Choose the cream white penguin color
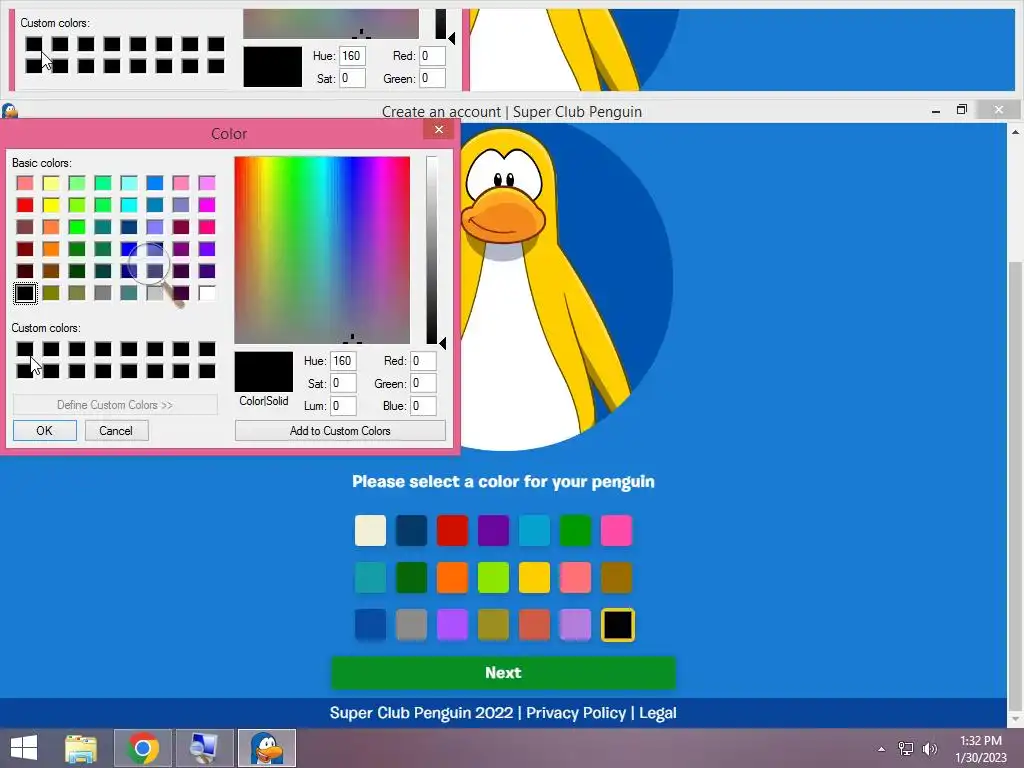The image size is (1024, 768). pyautogui.click(x=370, y=530)
